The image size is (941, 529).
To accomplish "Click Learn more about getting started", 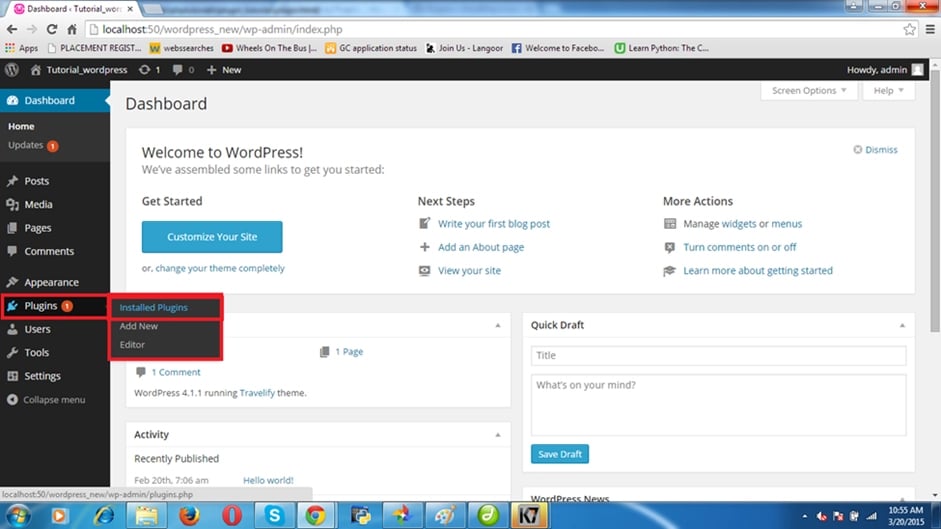I will [757, 270].
